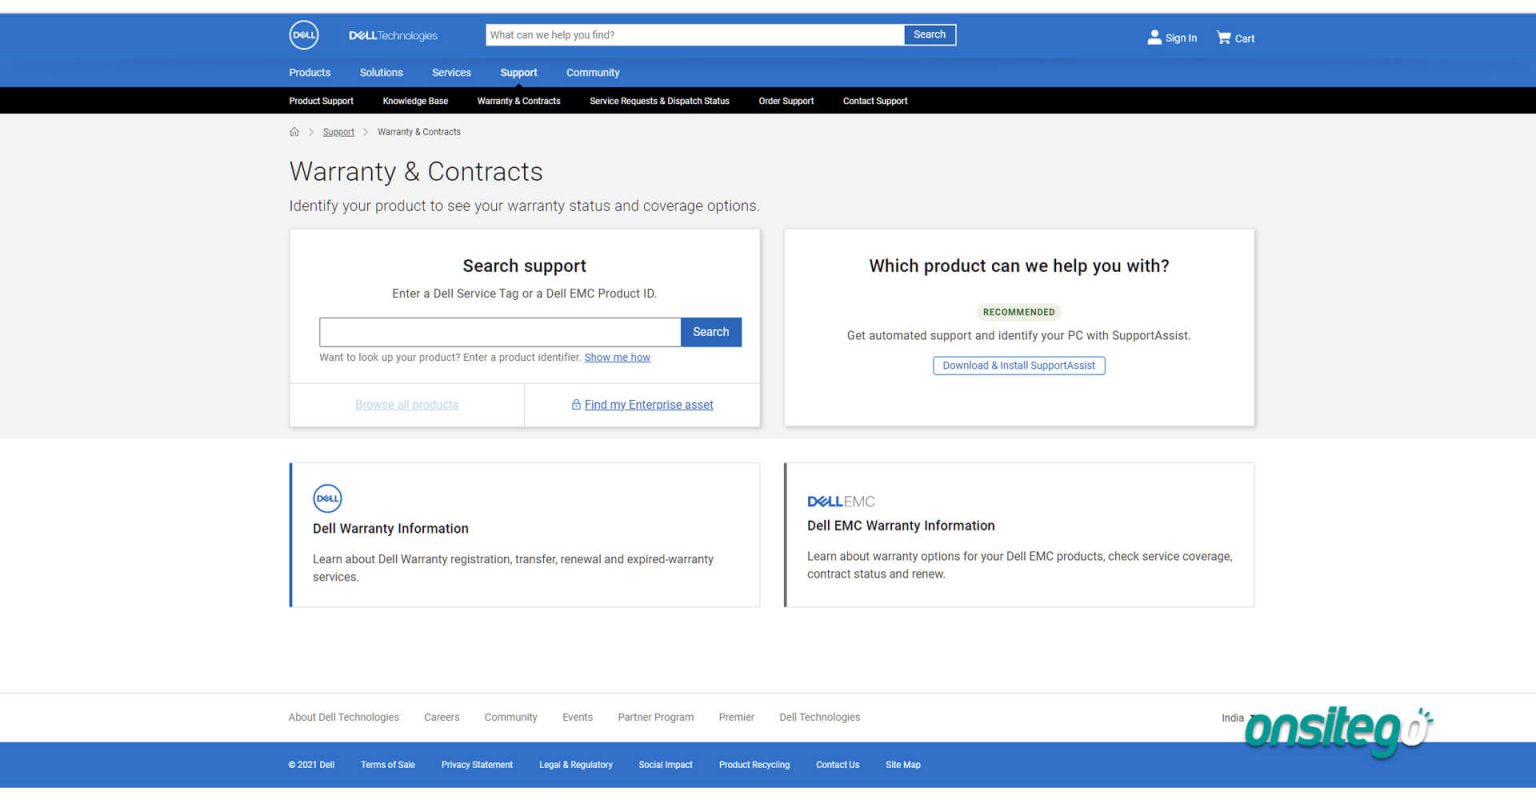Click Download & Install SupportAssist button
This screenshot has width=1536, height=800.
[x=1019, y=366]
